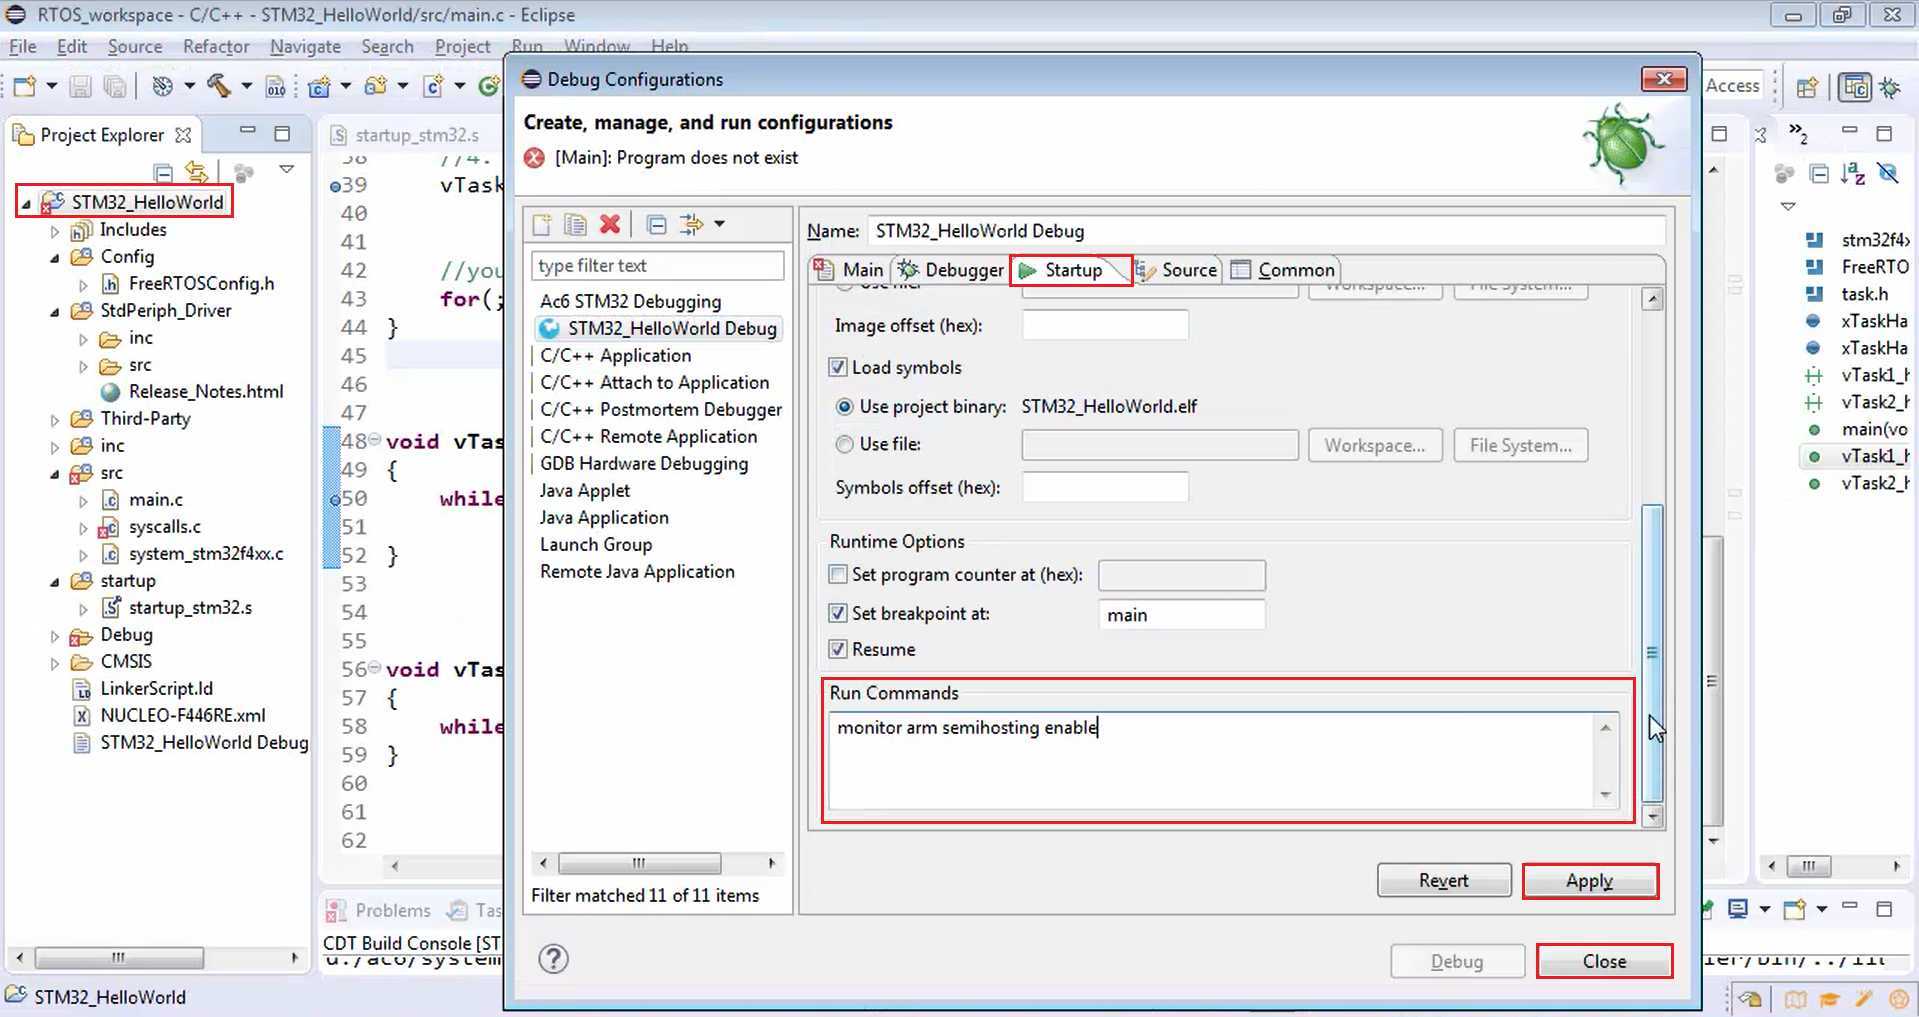Screen dimensions: 1919x1017
Task: Click the Save All icon in toolbar
Action: coord(115,87)
